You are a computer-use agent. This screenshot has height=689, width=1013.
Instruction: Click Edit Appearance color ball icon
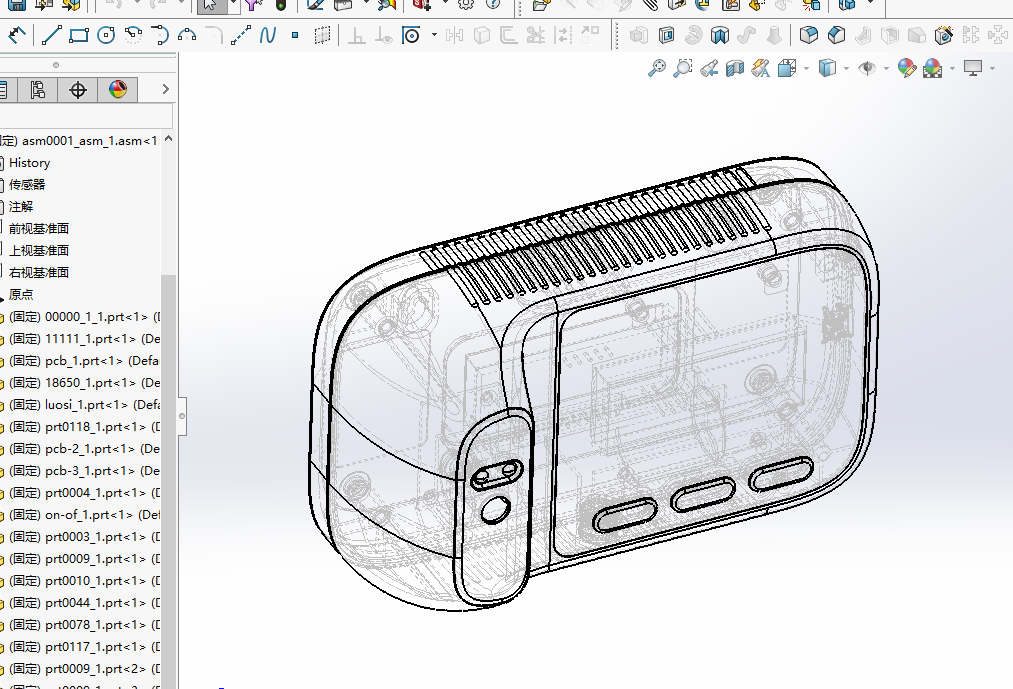(x=907, y=68)
